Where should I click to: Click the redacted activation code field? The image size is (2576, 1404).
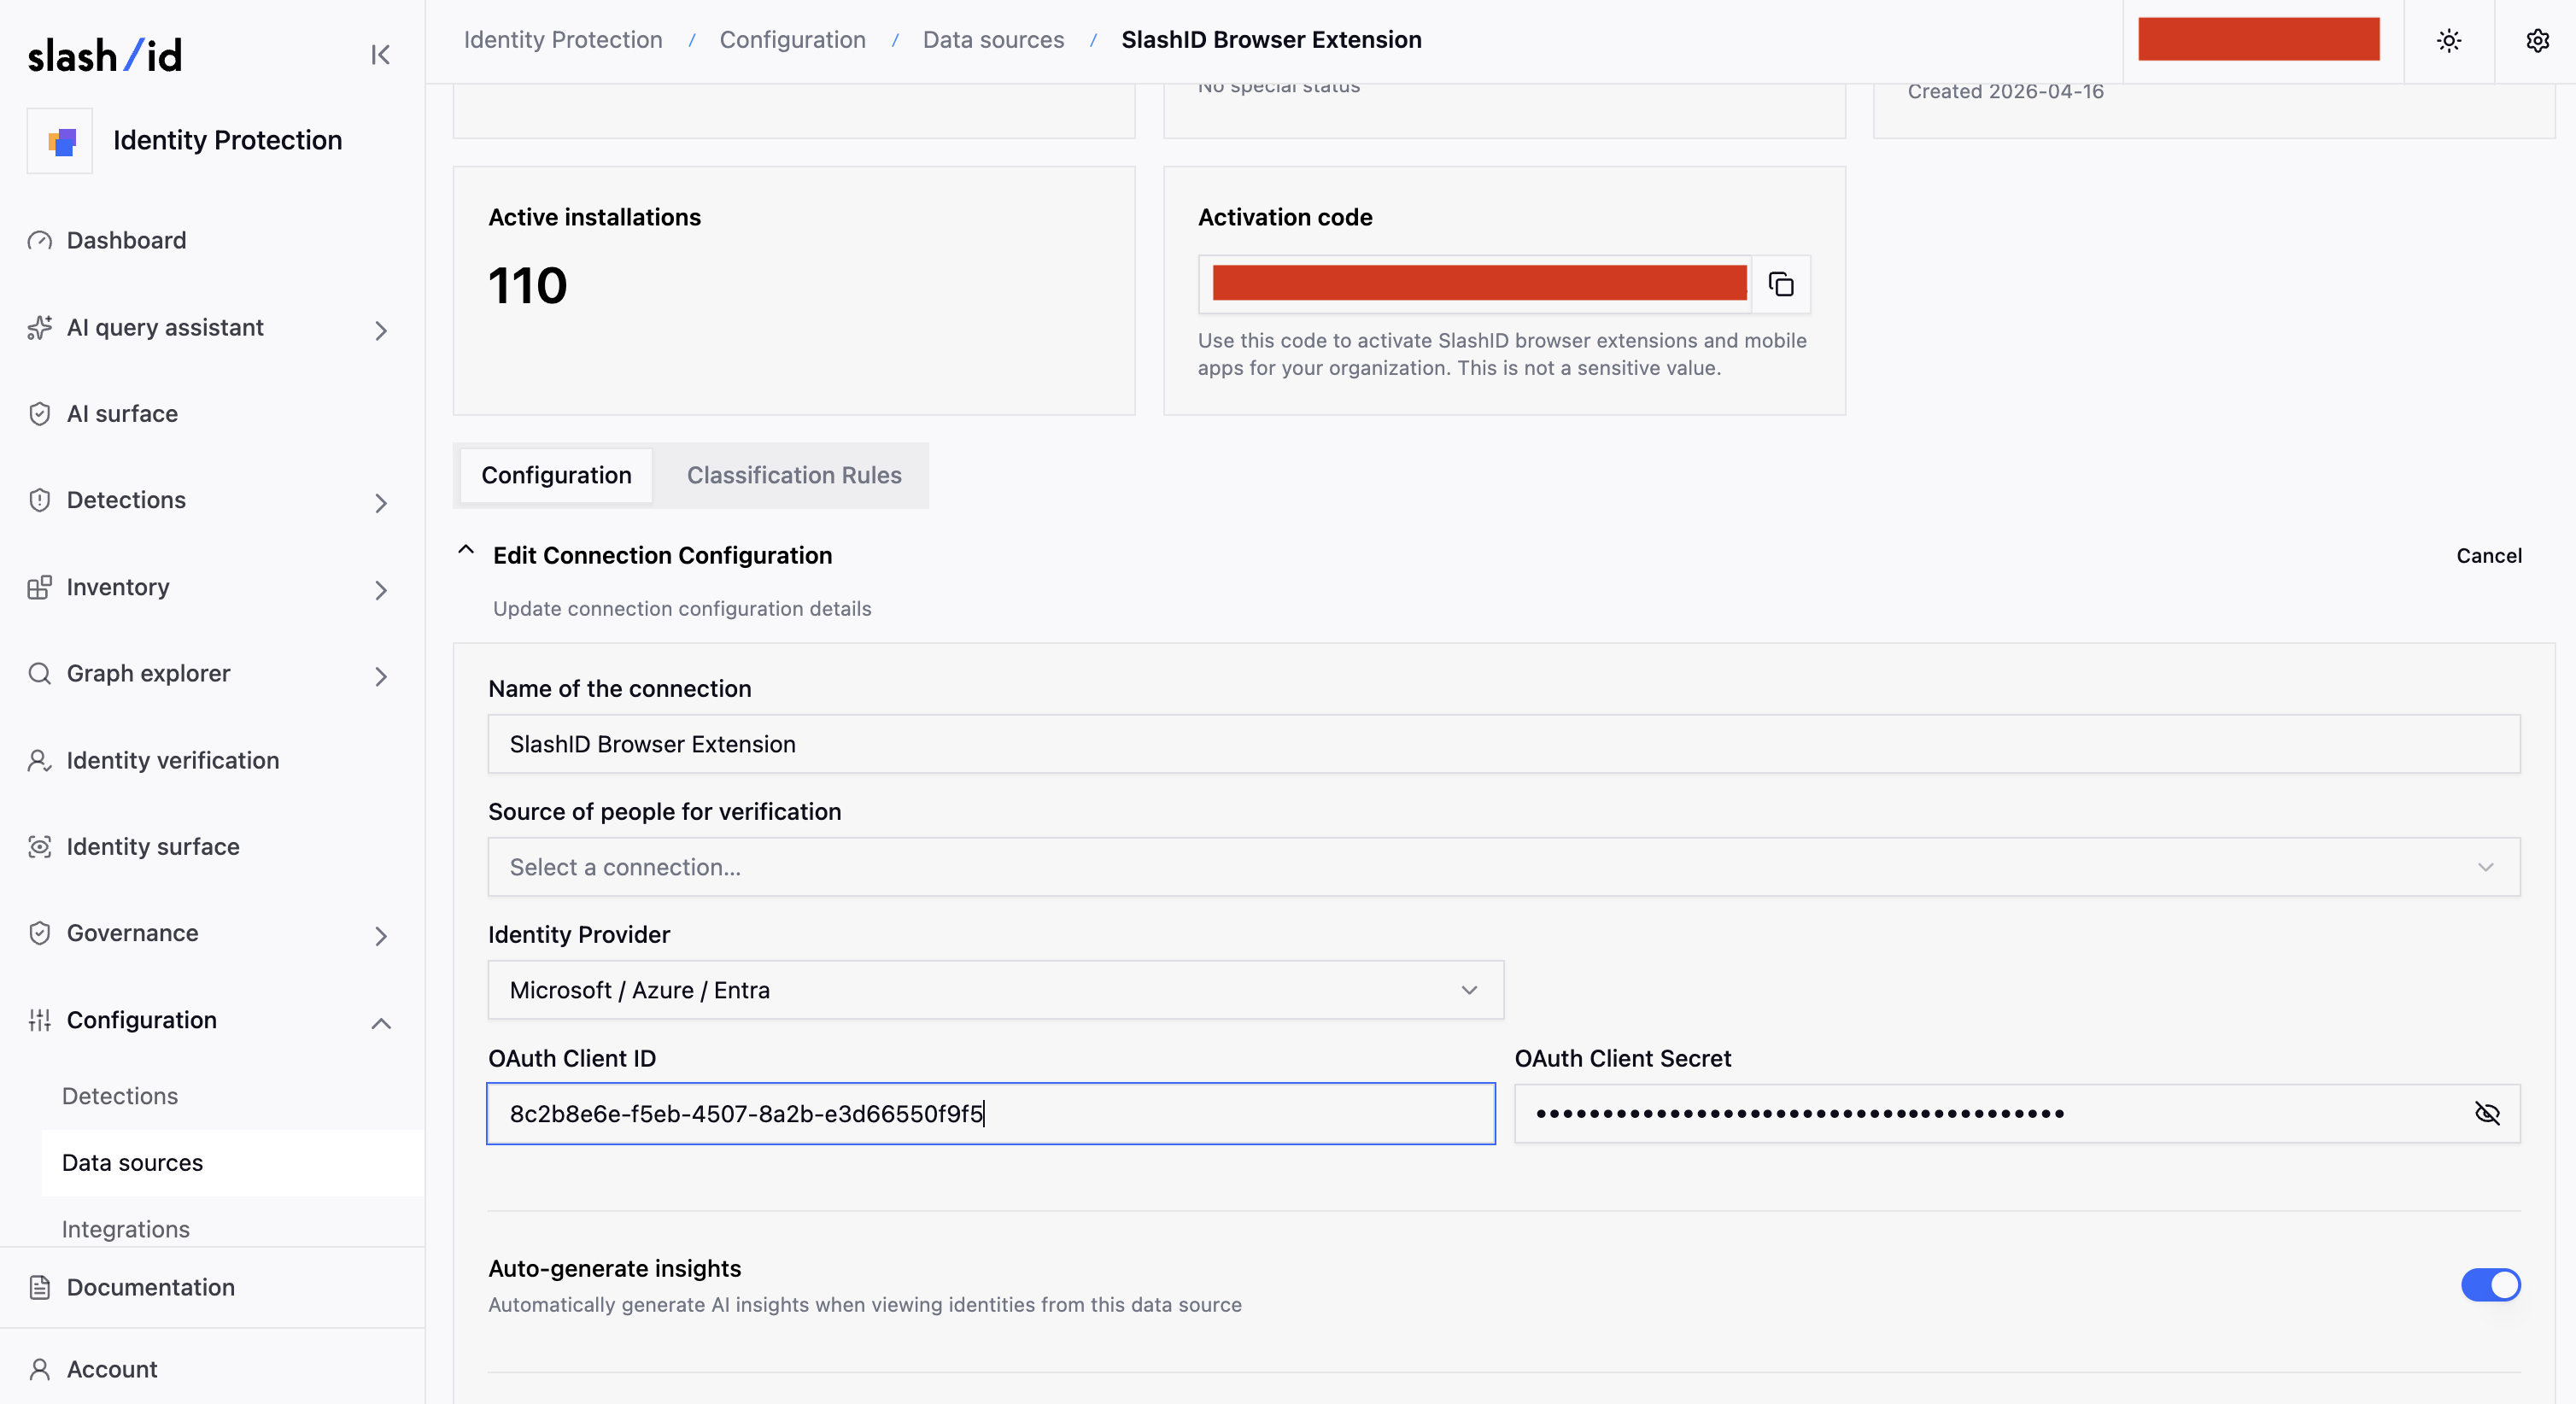[x=1476, y=284]
